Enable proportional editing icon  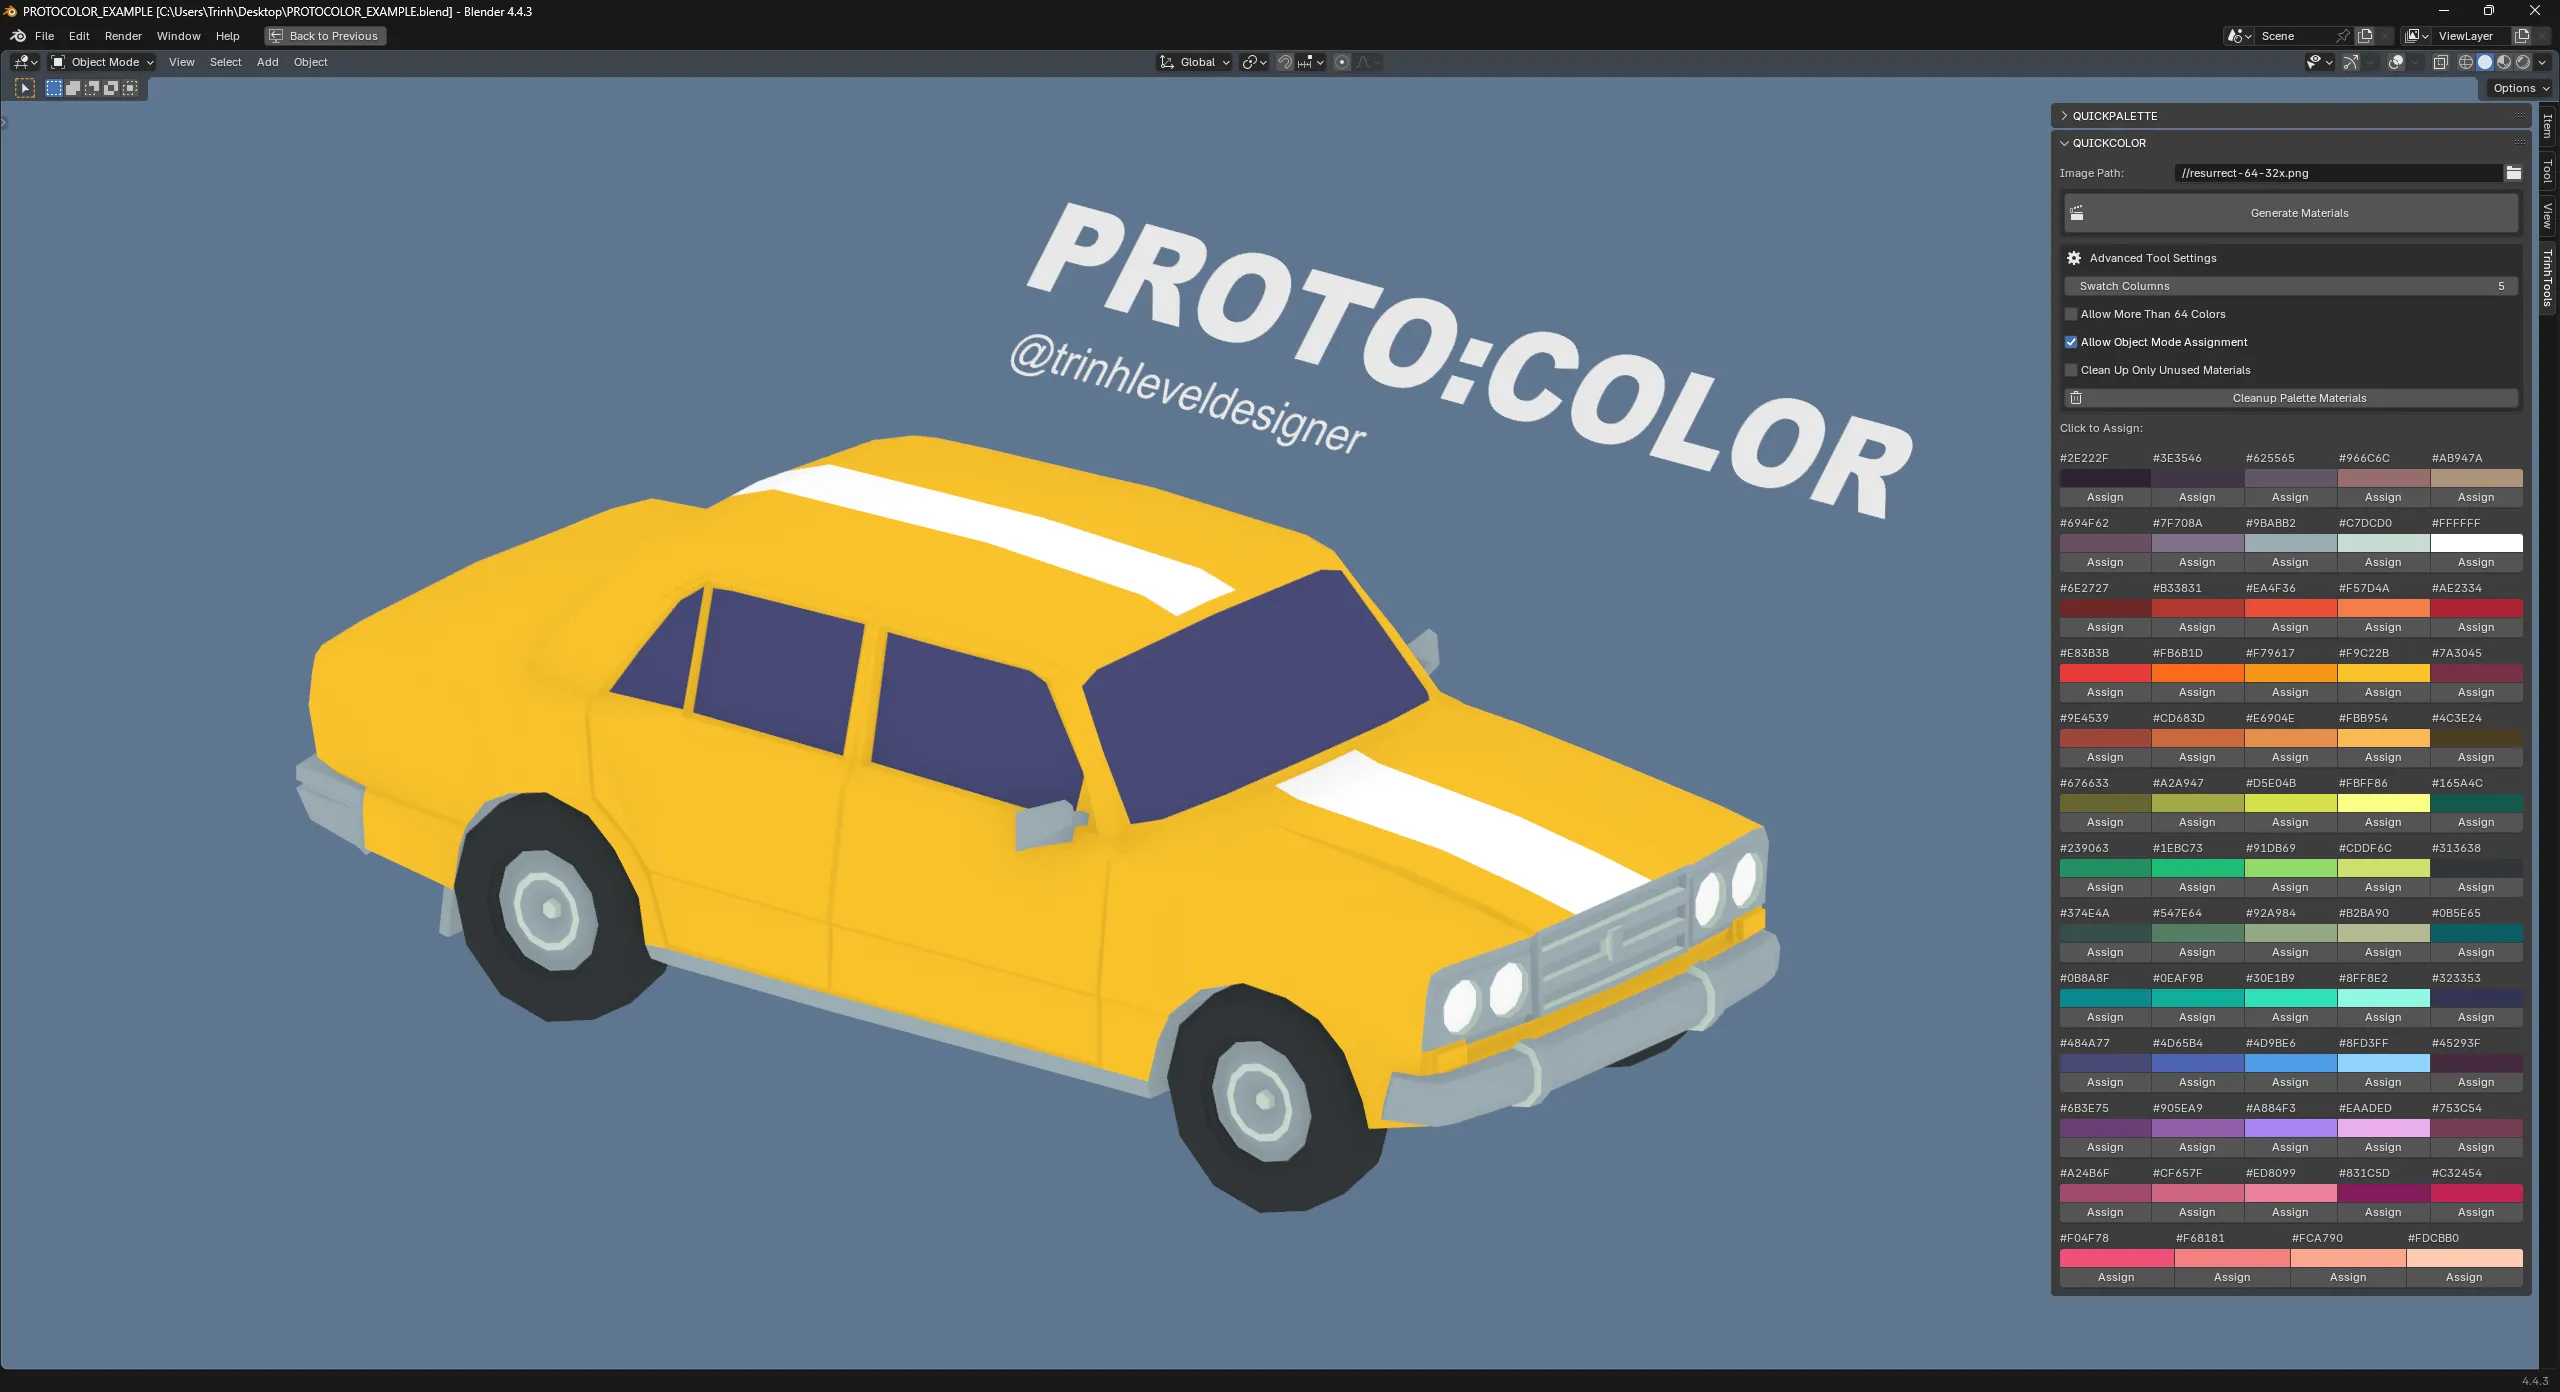click(x=1342, y=62)
